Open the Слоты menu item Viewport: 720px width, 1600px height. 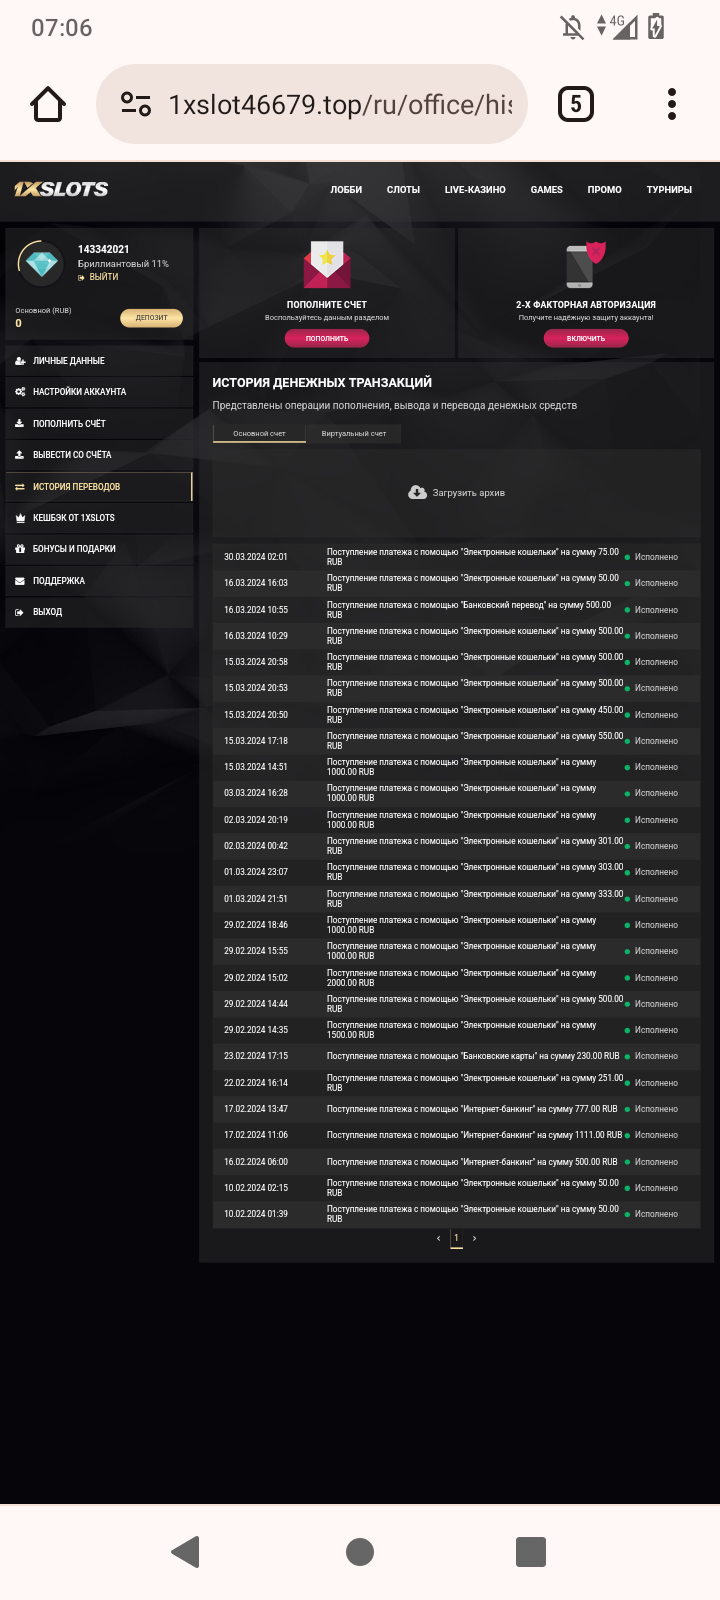[403, 190]
